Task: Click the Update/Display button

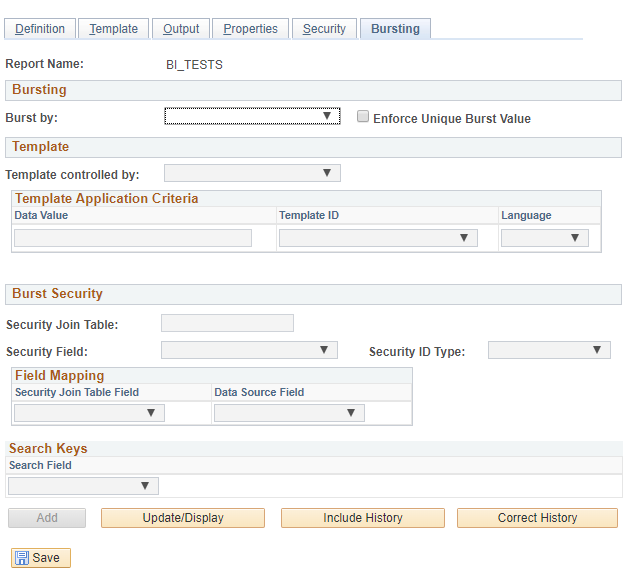Action: (183, 518)
